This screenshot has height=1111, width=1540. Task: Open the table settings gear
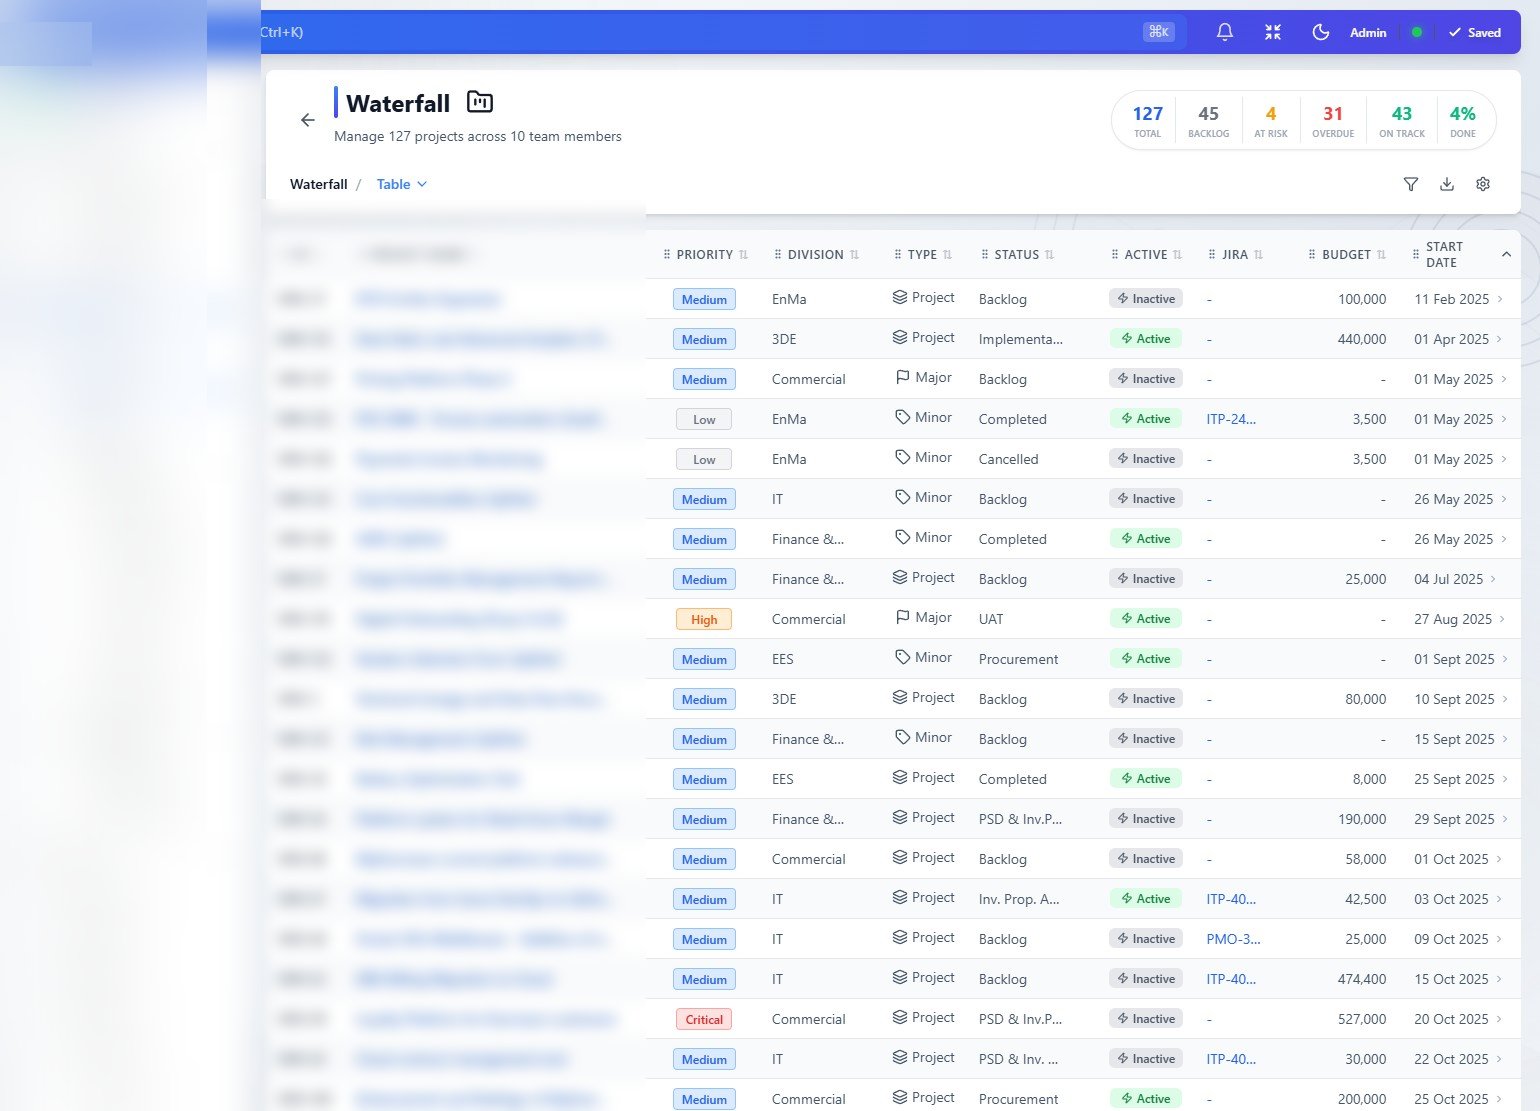(x=1482, y=184)
